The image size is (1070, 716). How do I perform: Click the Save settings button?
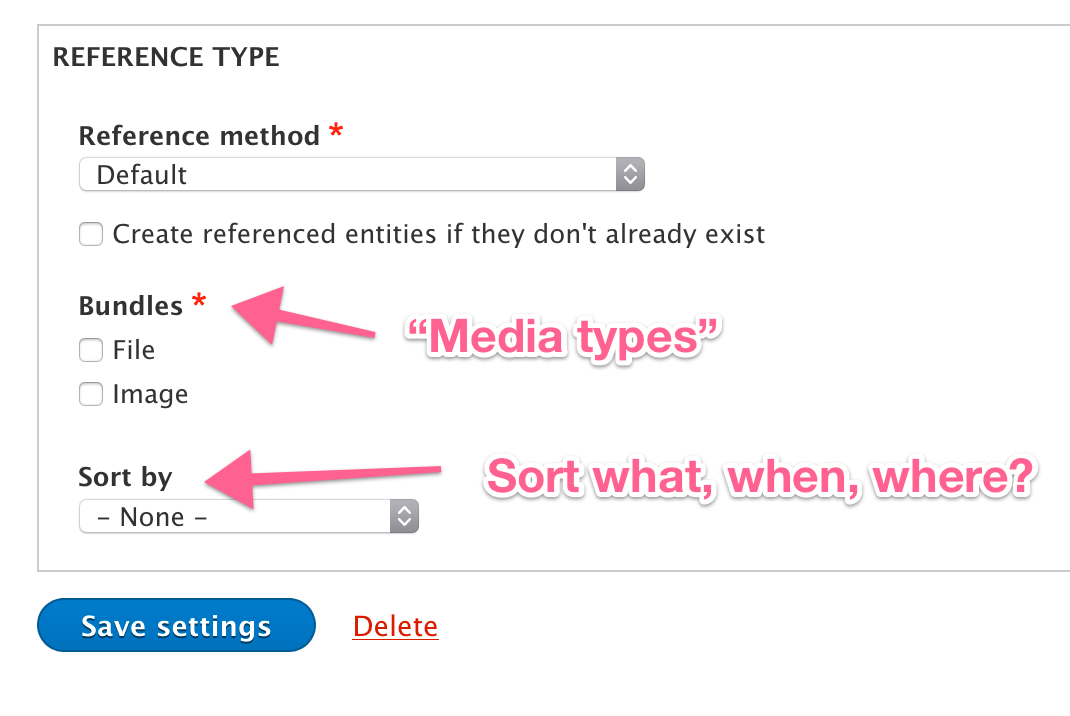[x=177, y=625]
